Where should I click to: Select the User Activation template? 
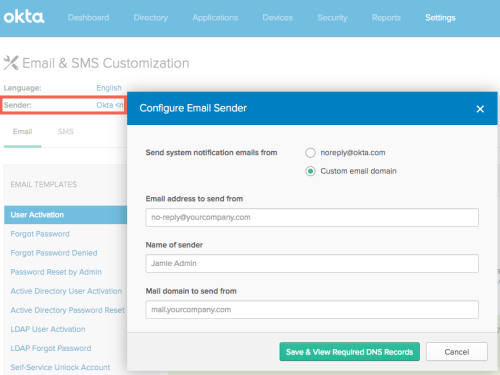(x=65, y=215)
